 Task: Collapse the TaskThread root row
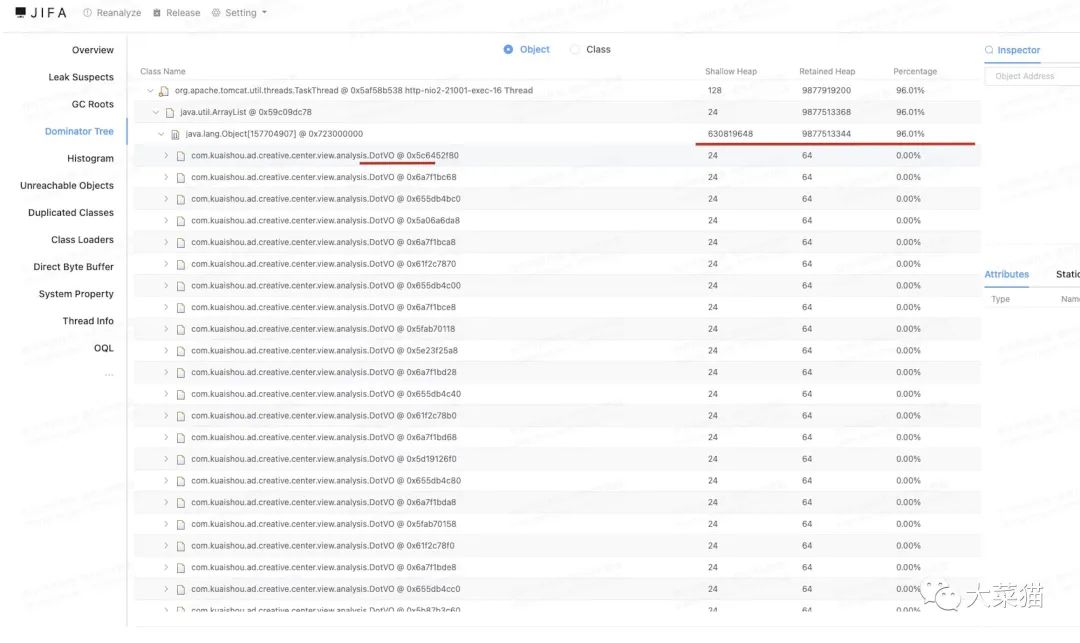[x=150, y=91]
